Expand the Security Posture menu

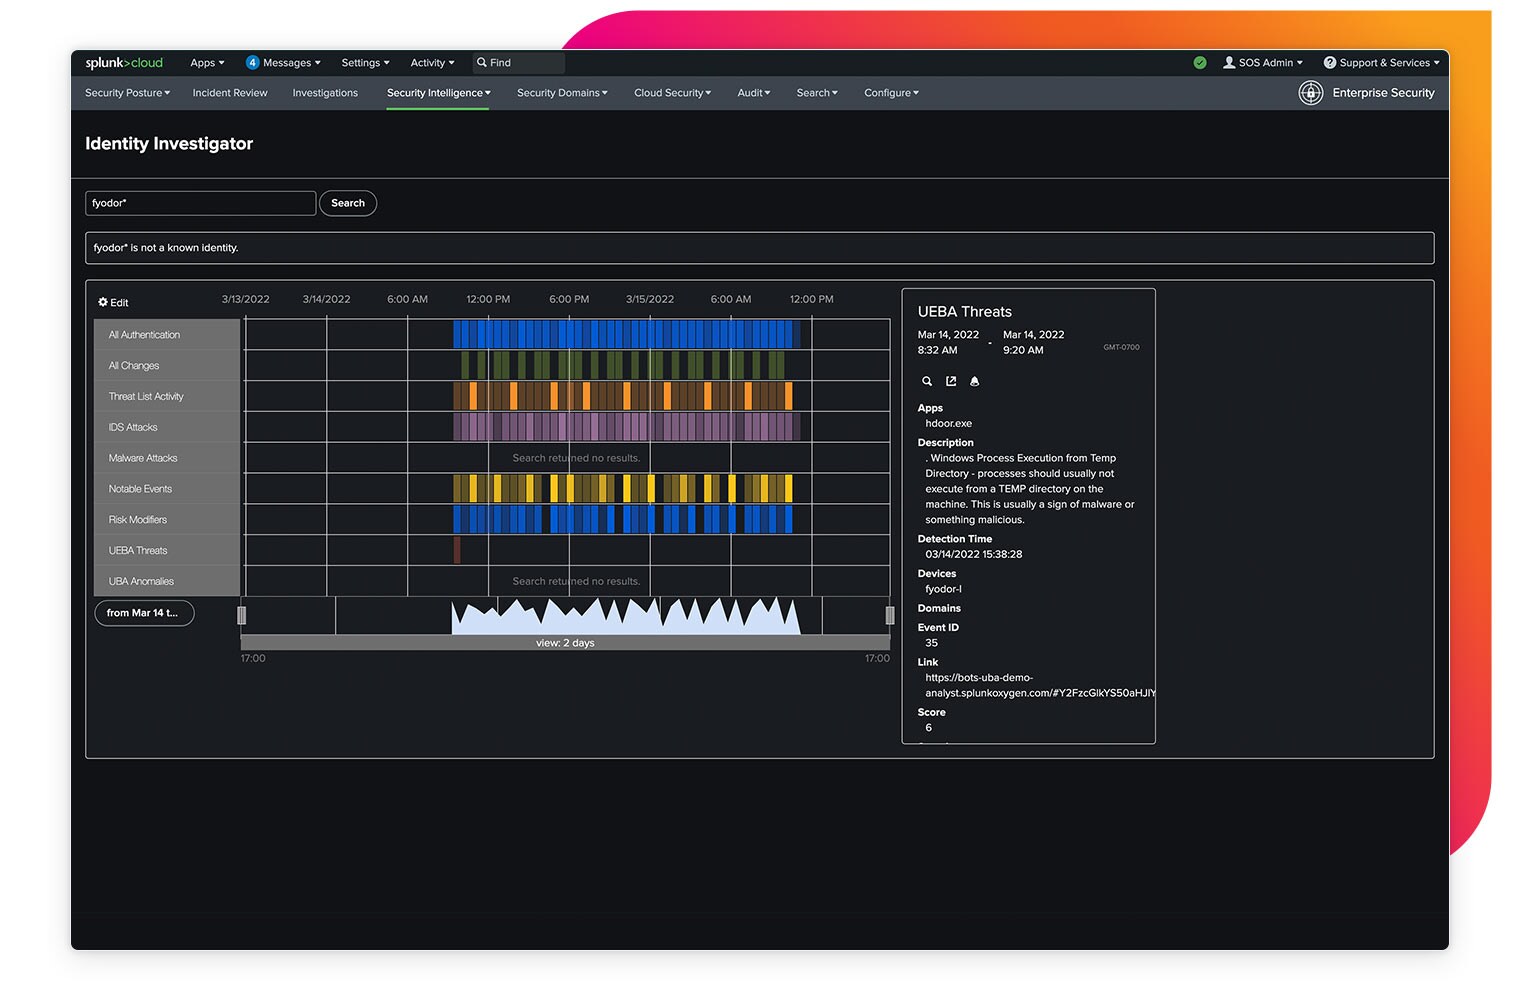pyautogui.click(x=127, y=93)
